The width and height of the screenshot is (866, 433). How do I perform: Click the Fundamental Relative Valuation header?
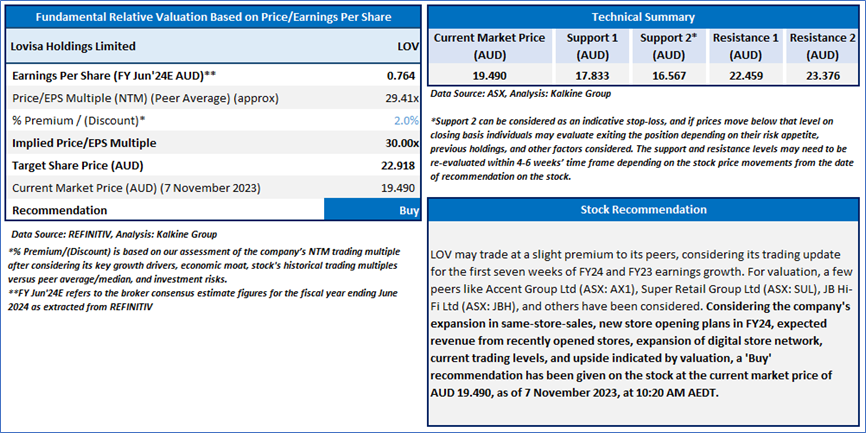pyautogui.click(x=213, y=17)
